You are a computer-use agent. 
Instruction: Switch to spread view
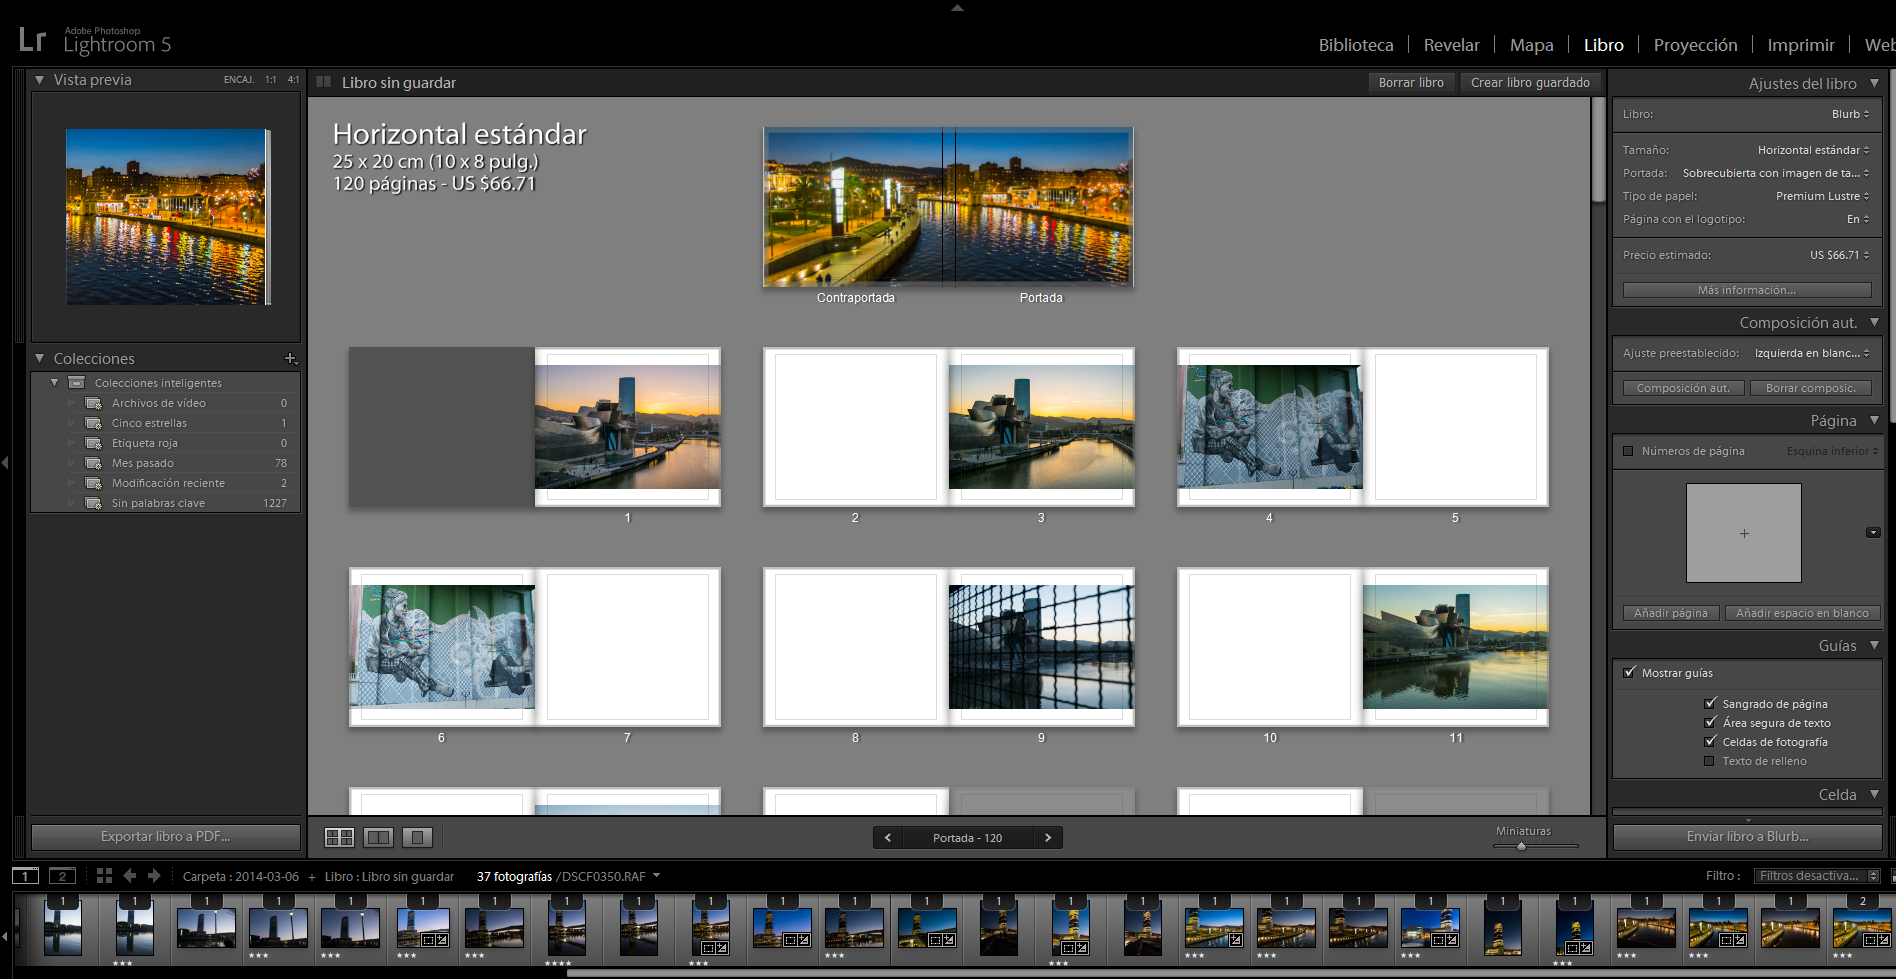click(379, 837)
